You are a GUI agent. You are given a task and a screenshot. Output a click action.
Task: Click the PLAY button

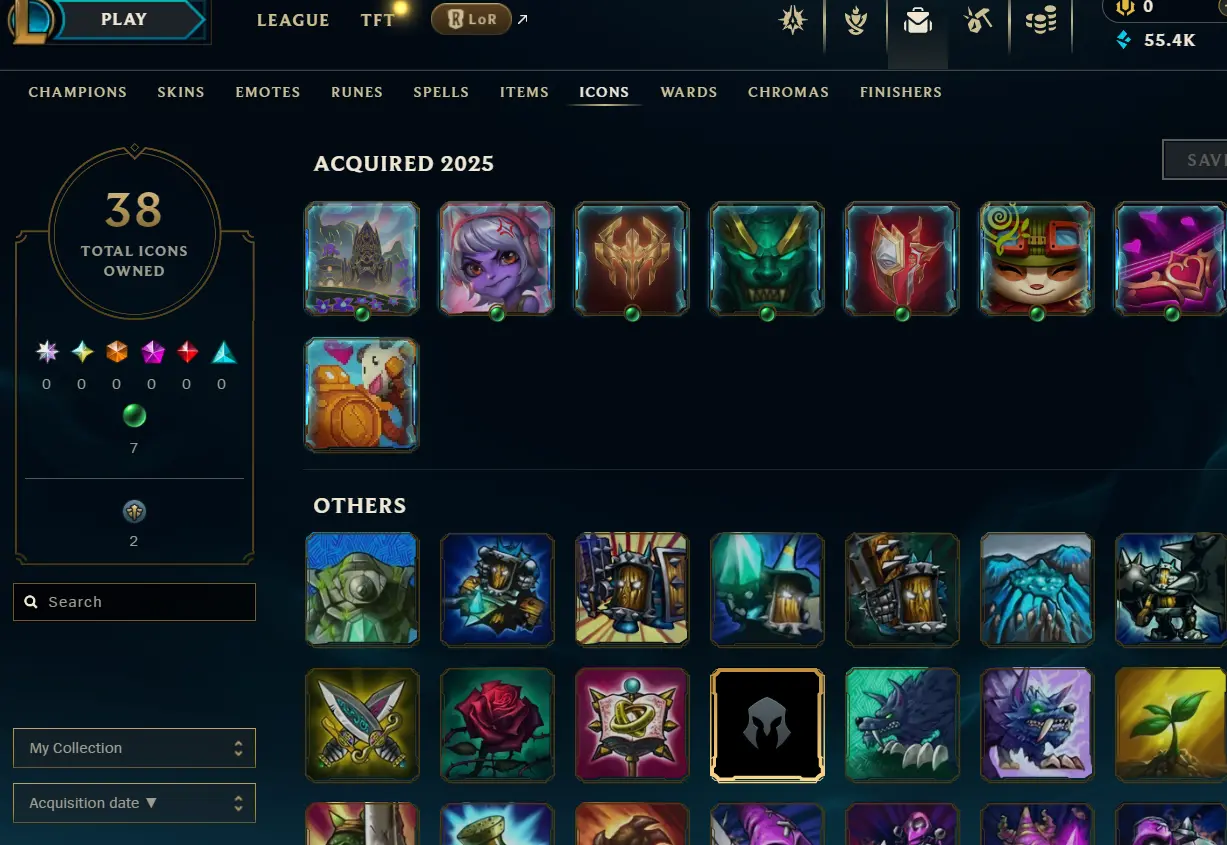124,19
